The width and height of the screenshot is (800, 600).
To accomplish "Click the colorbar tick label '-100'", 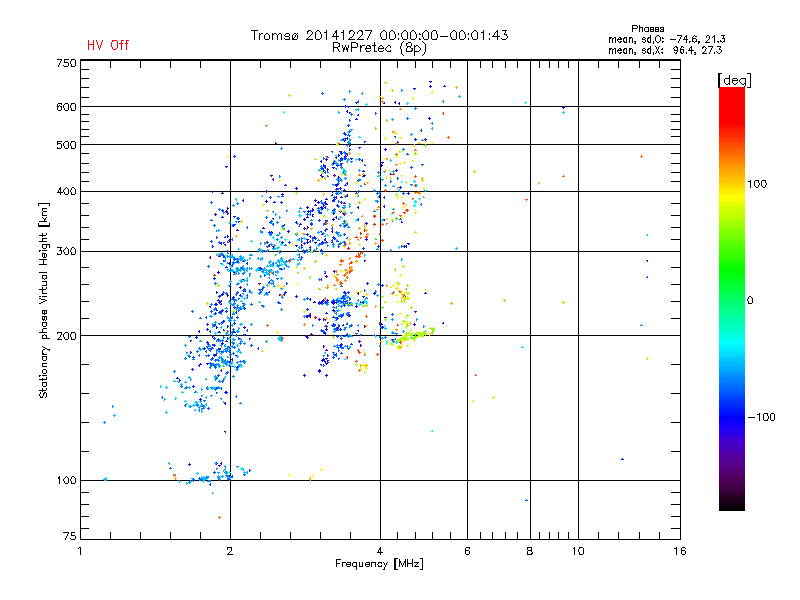I will coord(762,417).
